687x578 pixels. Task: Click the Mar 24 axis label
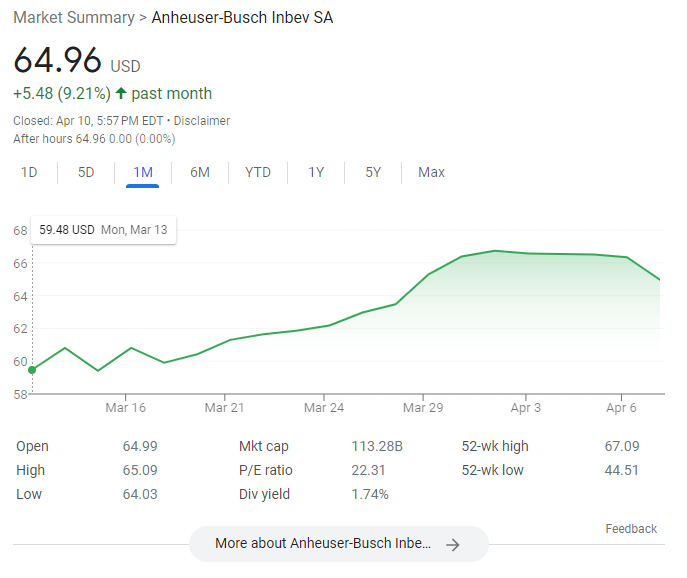(324, 408)
